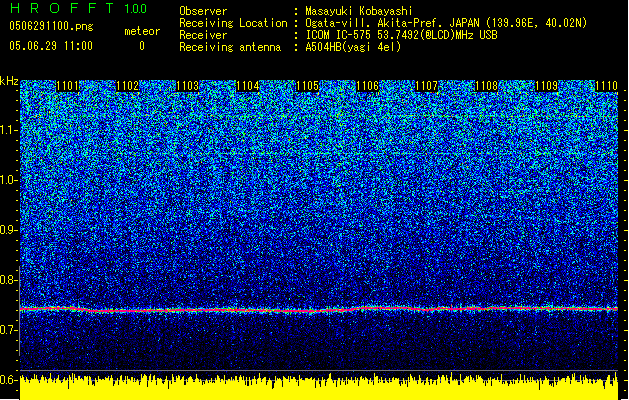Click the 1.0 frequency axis label
The height and width of the screenshot is (400, 629).
[9, 181]
